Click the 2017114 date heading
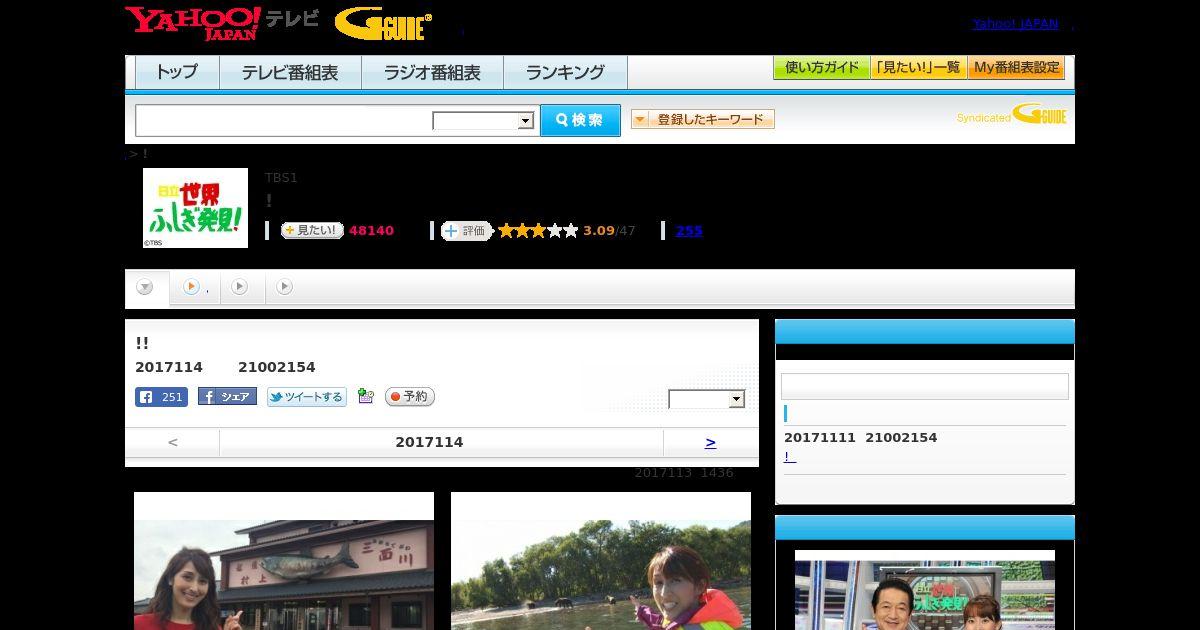1200x630 pixels. point(429,442)
